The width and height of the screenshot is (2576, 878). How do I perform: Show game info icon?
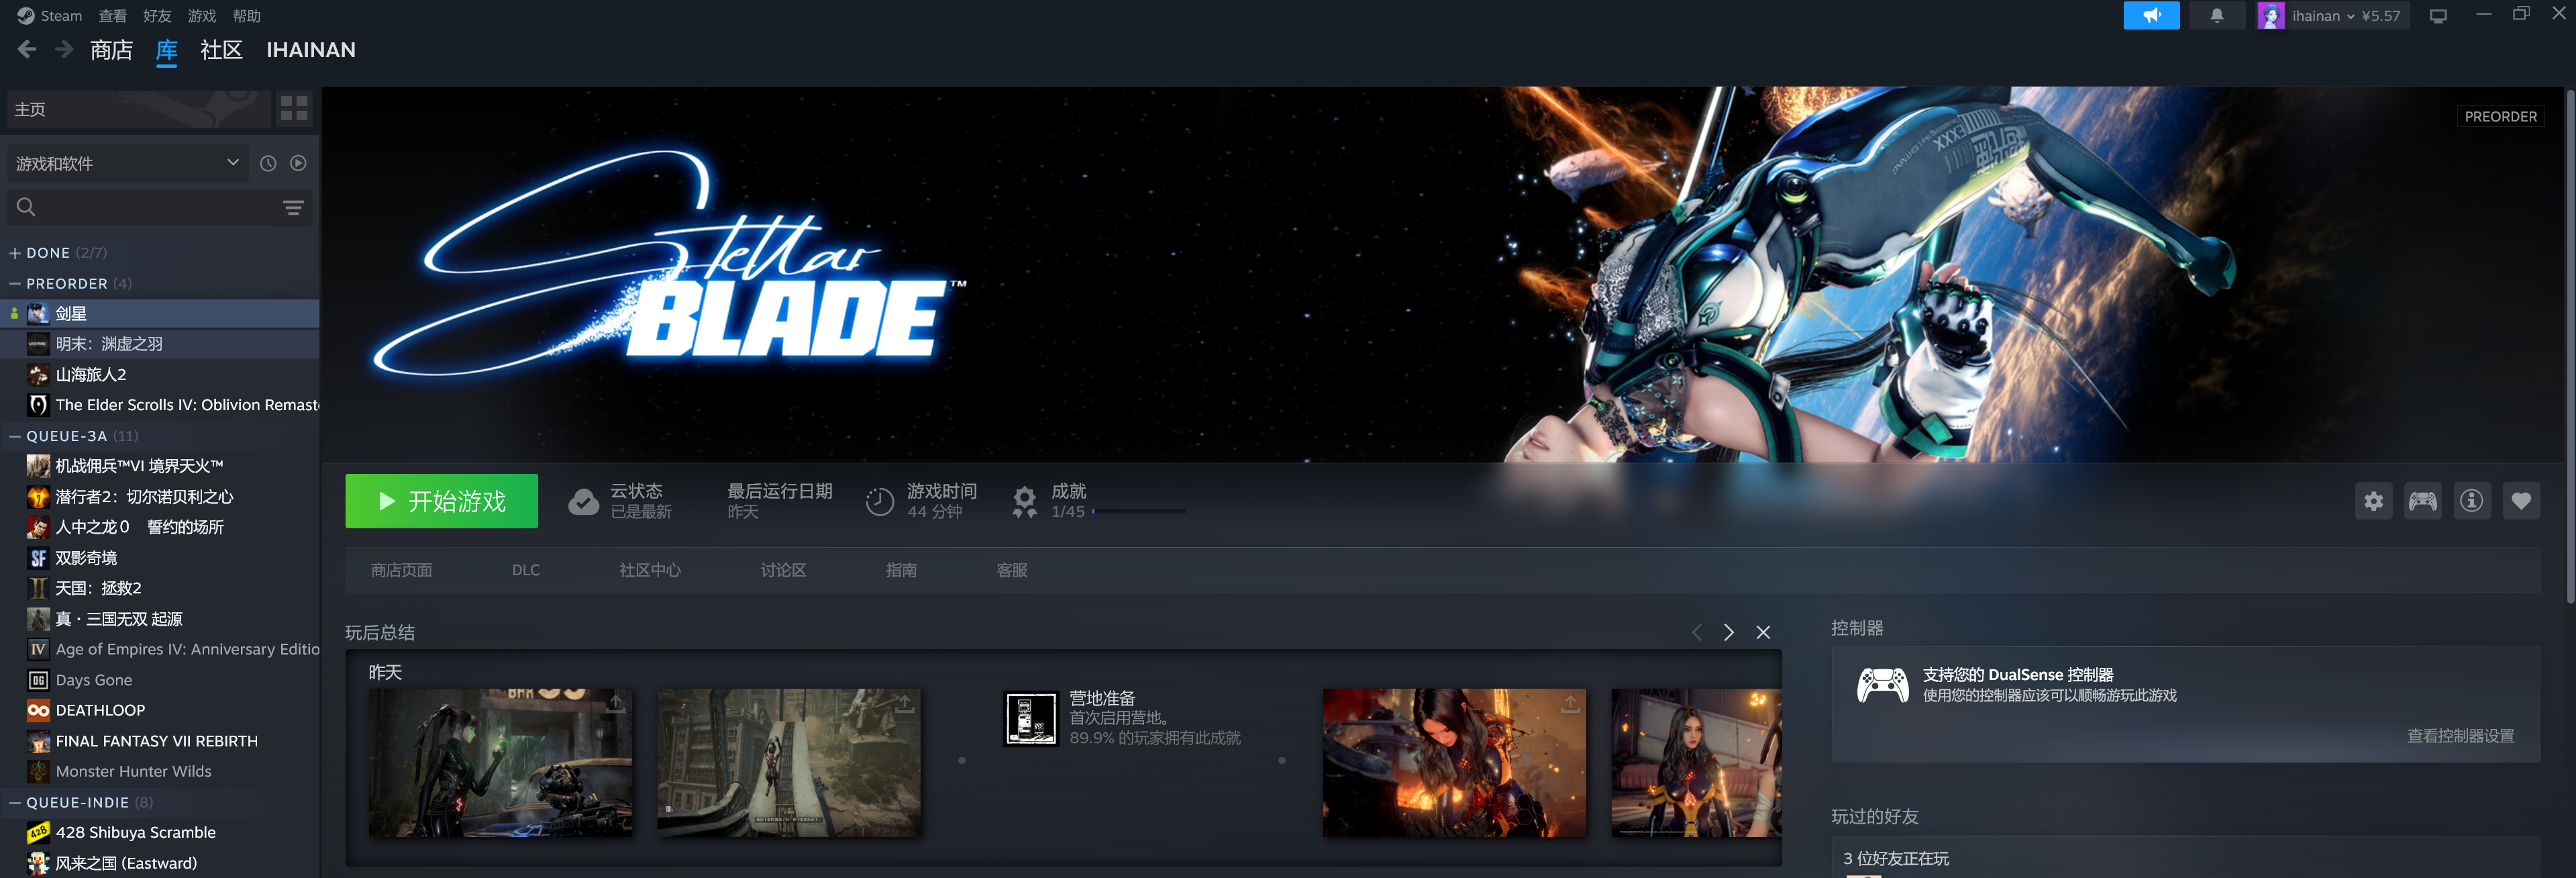(x=2472, y=501)
